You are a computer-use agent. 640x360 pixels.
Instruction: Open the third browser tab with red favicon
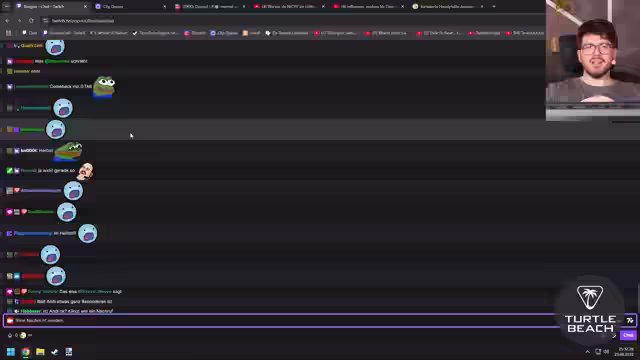point(210,7)
